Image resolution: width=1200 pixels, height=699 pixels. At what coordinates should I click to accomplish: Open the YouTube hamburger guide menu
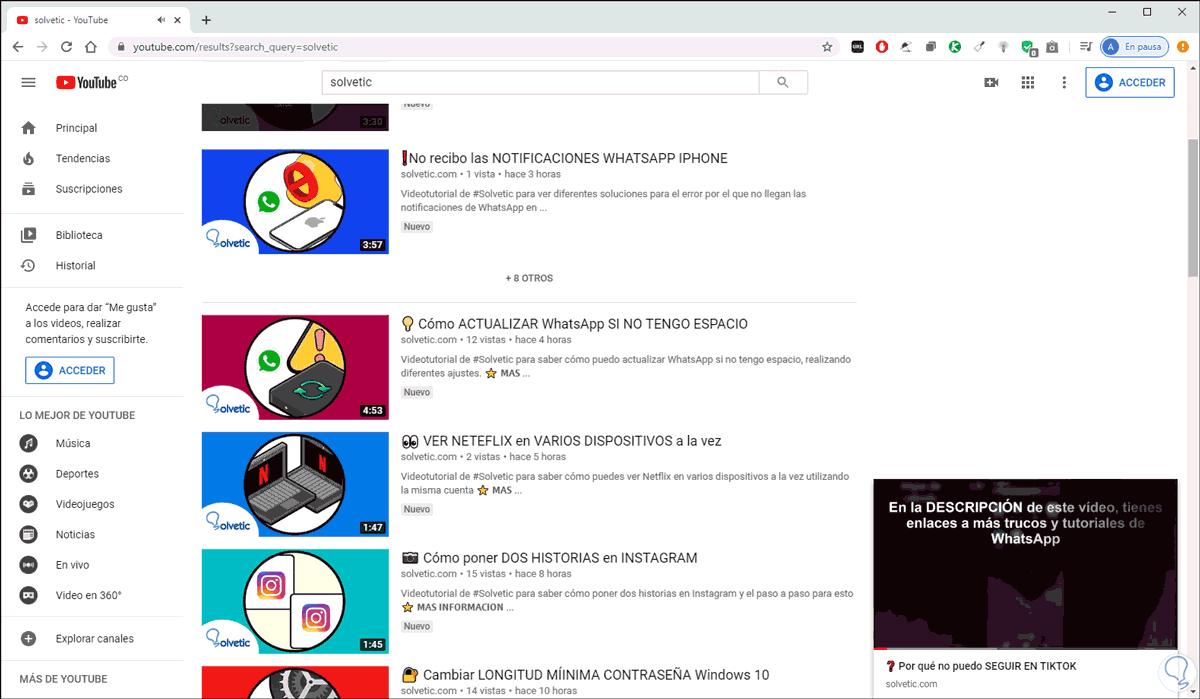(28, 82)
